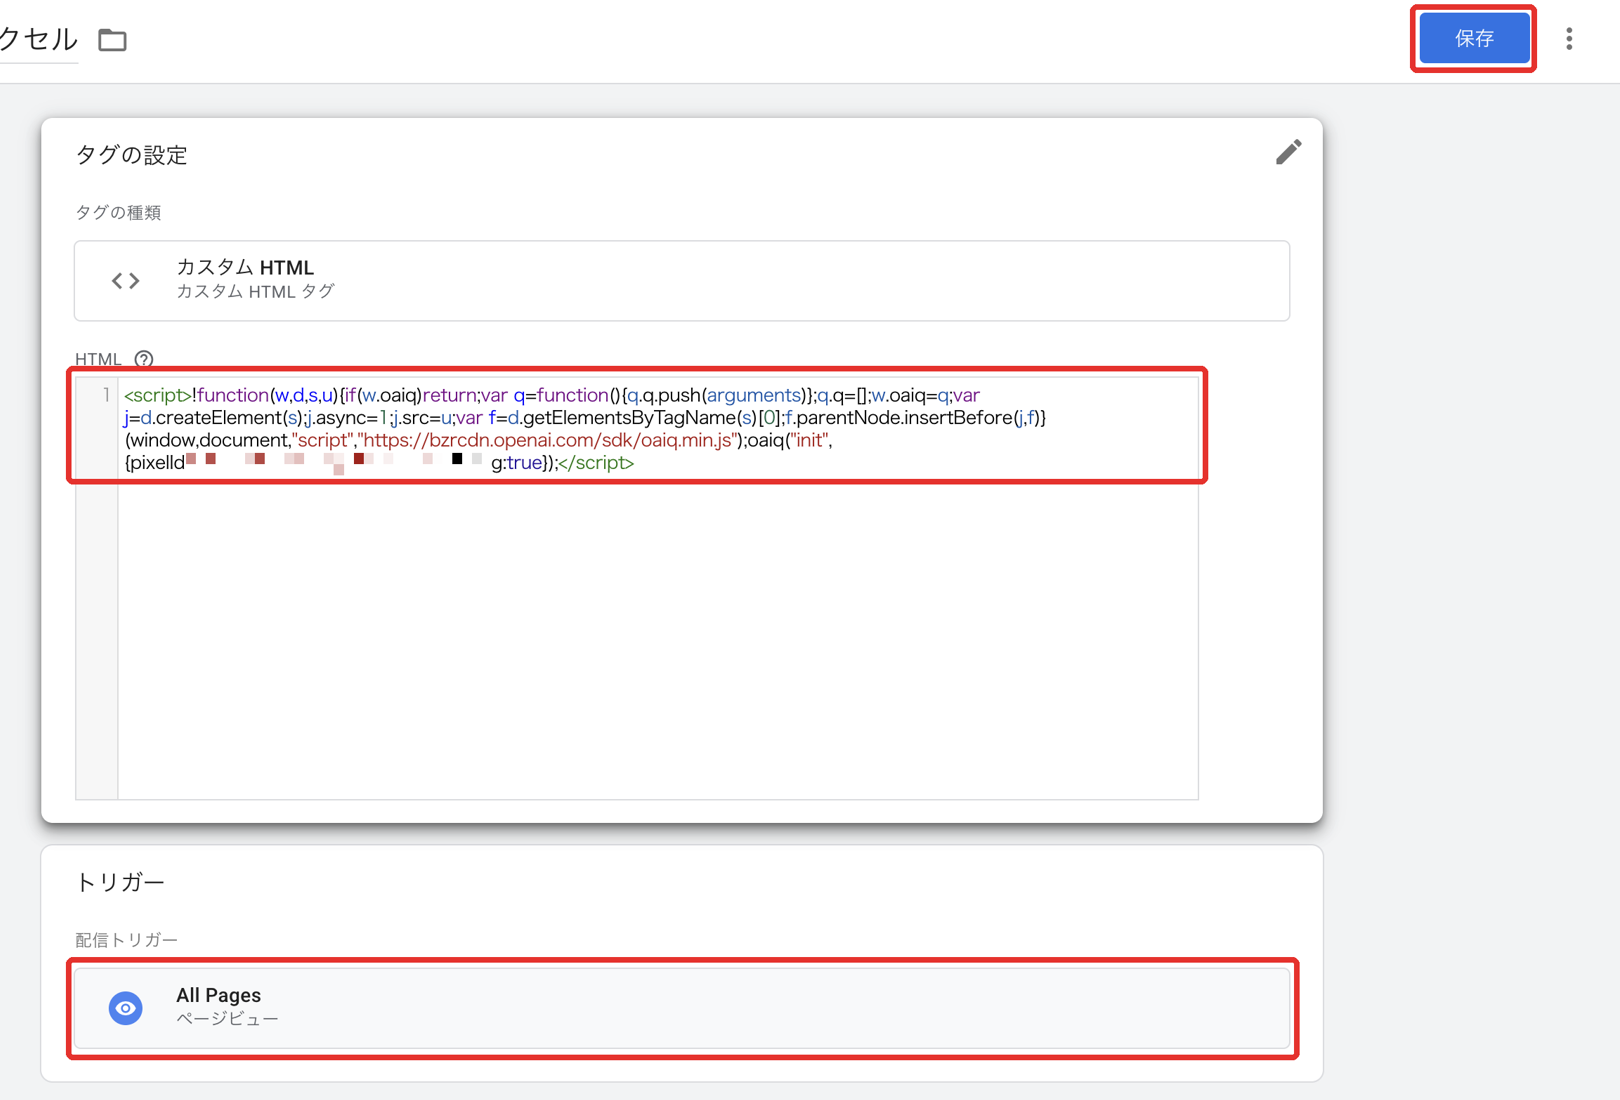The width and height of the screenshot is (1620, 1100).
Task: Click the blue 保存 save button
Action: [x=1474, y=39]
